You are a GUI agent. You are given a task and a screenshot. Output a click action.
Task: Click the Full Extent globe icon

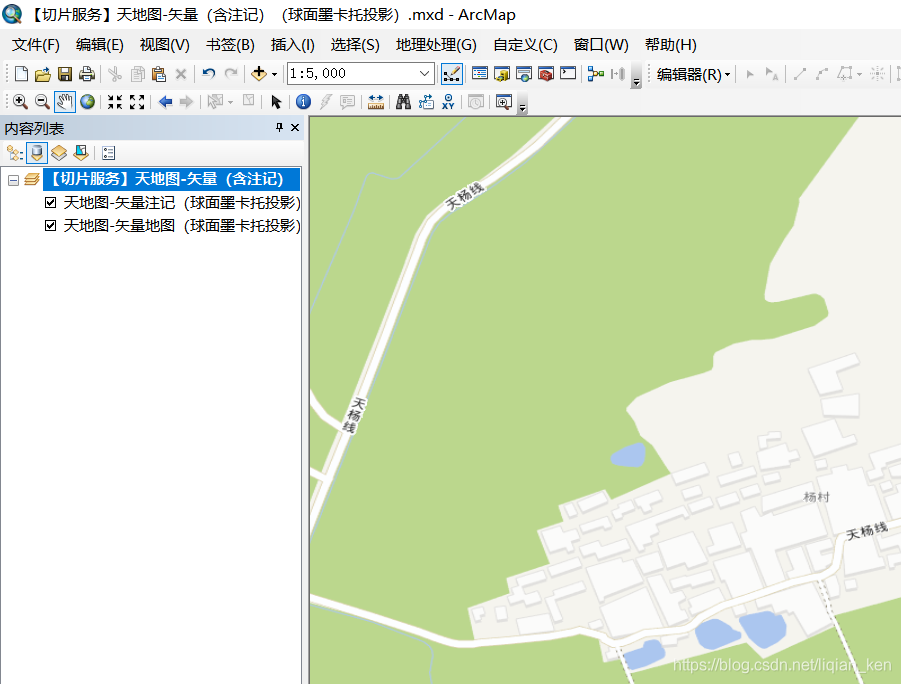coord(87,102)
